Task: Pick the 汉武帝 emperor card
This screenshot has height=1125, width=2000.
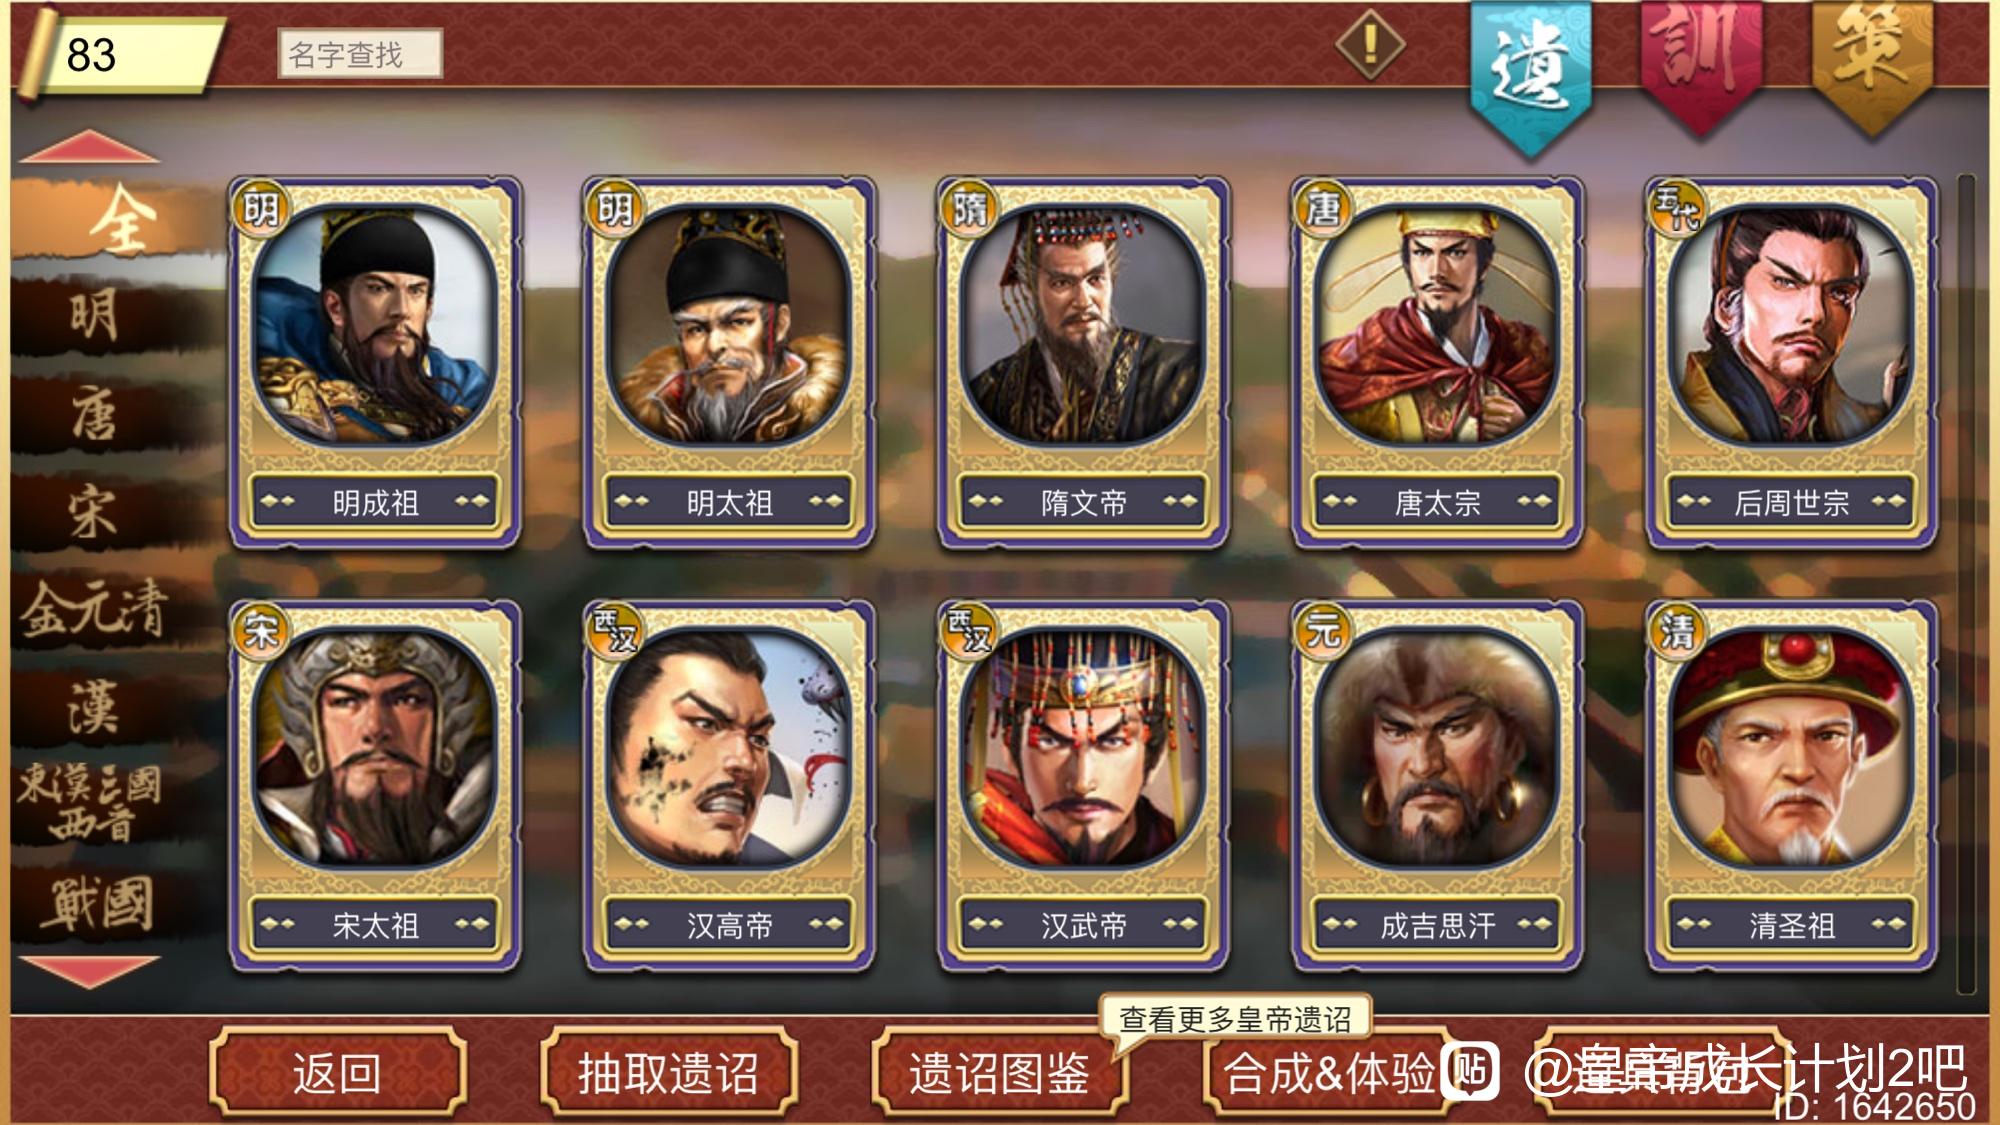Action: pos(1083,786)
